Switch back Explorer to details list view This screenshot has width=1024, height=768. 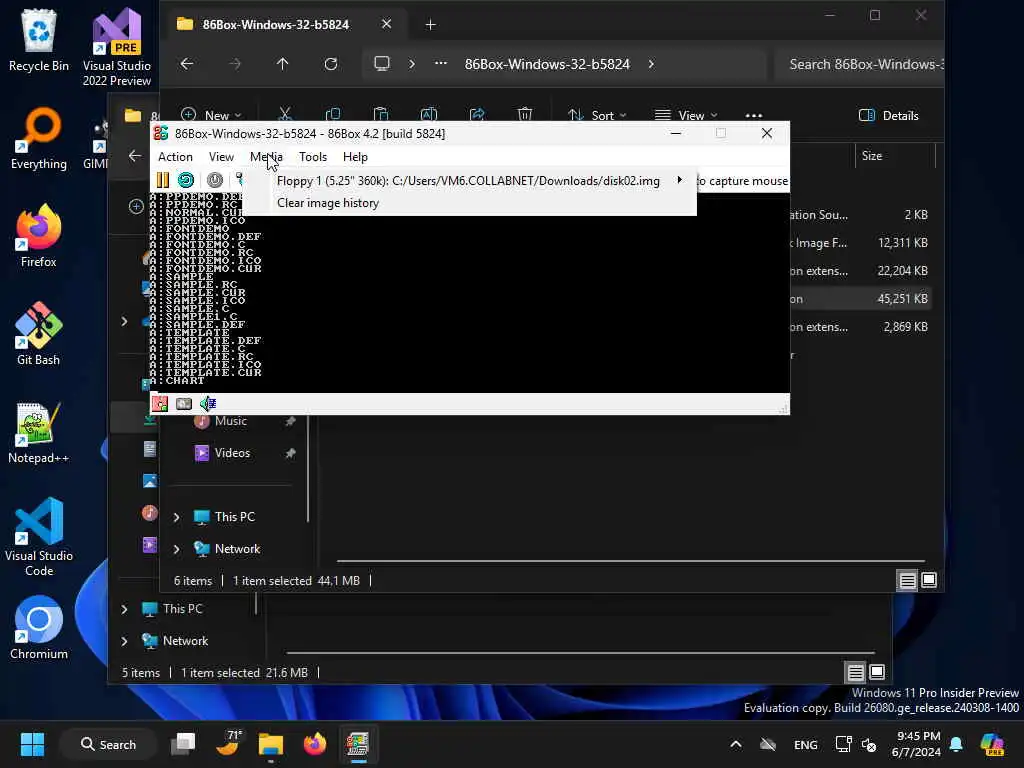point(856,672)
